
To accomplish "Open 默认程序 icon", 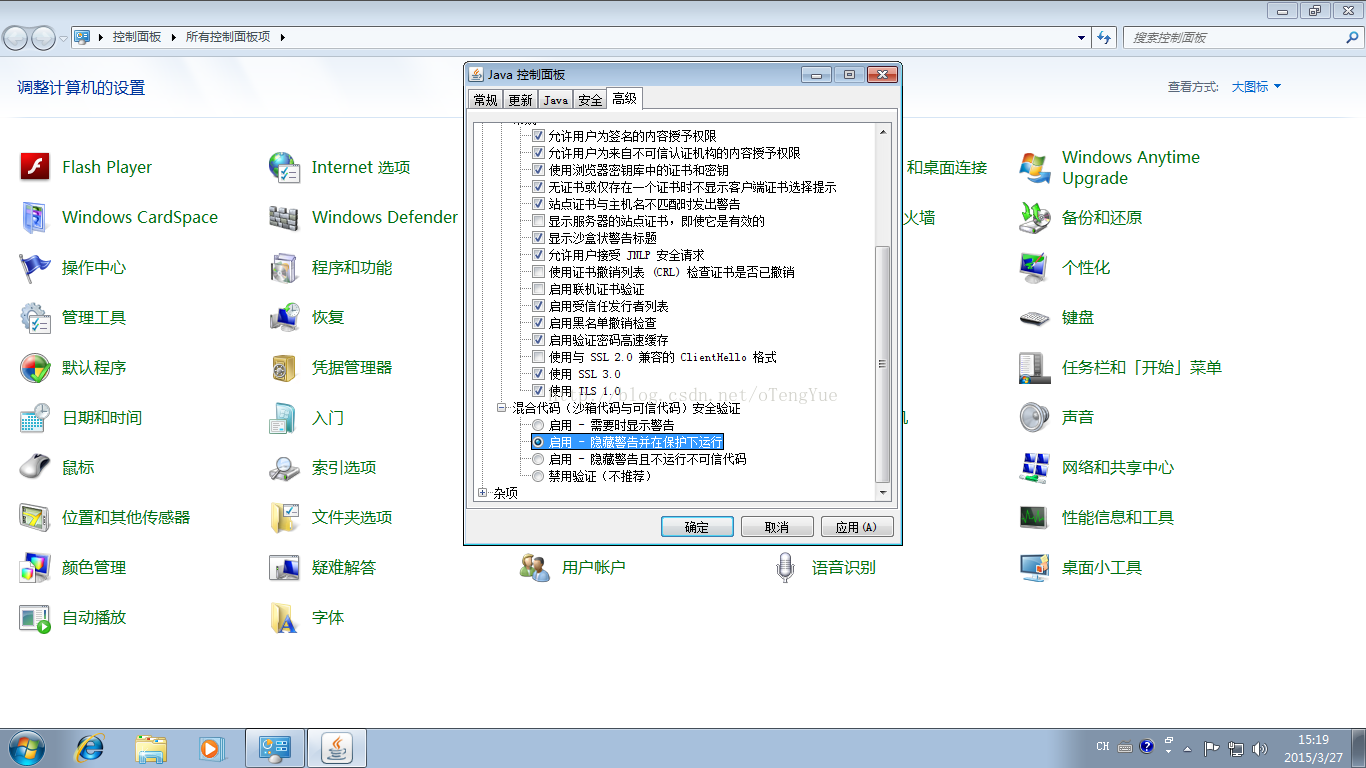I will tap(35, 367).
